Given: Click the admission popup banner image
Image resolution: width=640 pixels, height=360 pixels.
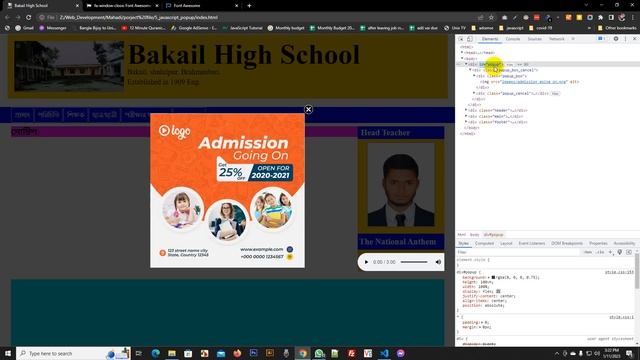Looking at the screenshot, I should pyautogui.click(x=227, y=191).
